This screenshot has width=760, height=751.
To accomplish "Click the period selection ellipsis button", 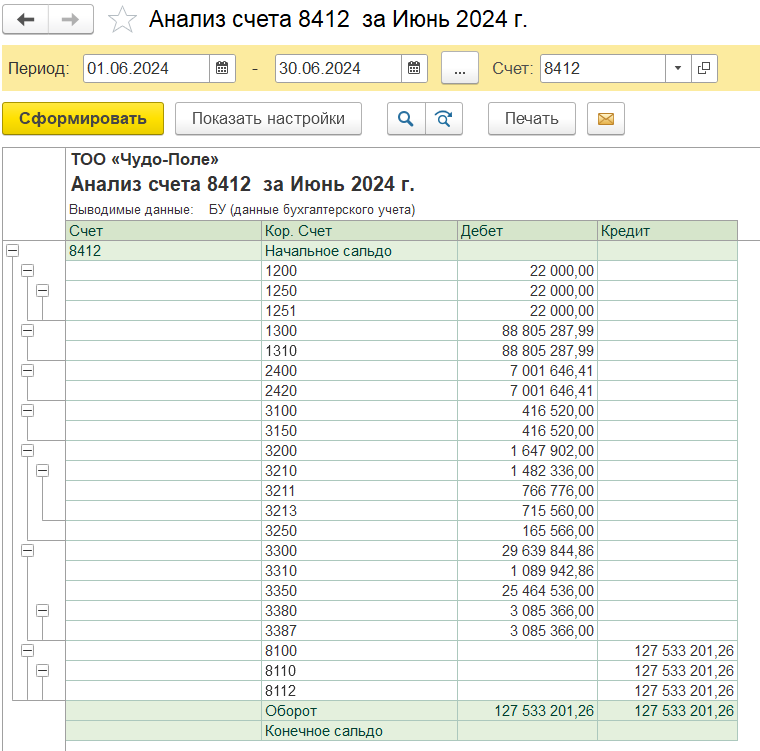I will (x=459, y=69).
